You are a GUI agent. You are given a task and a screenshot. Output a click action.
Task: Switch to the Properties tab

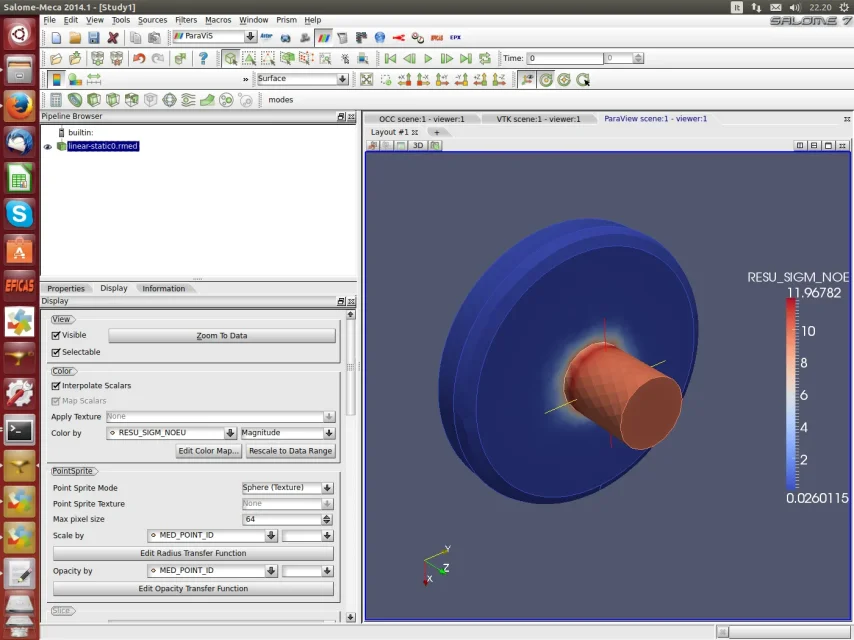pos(66,289)
